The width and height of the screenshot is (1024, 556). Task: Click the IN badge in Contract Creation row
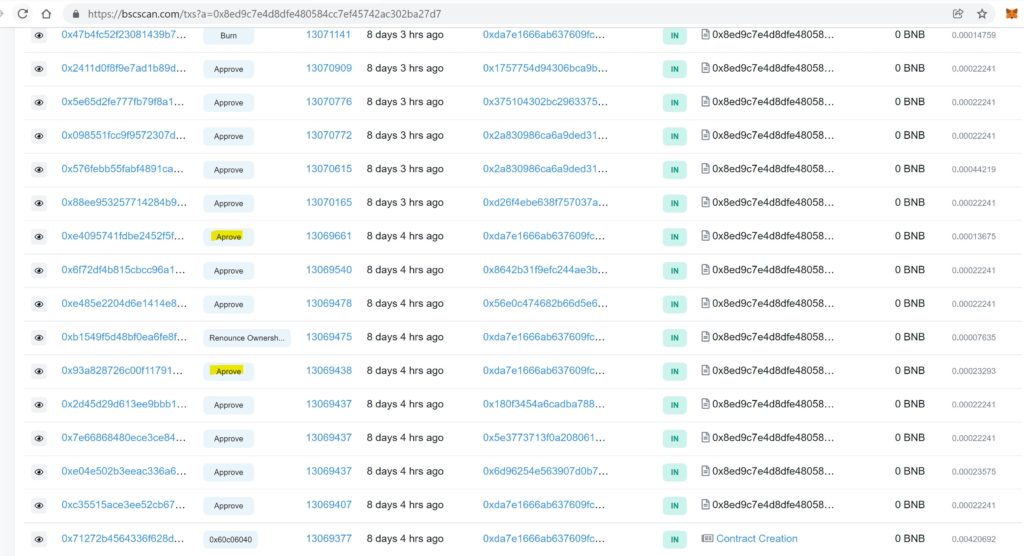675,540
